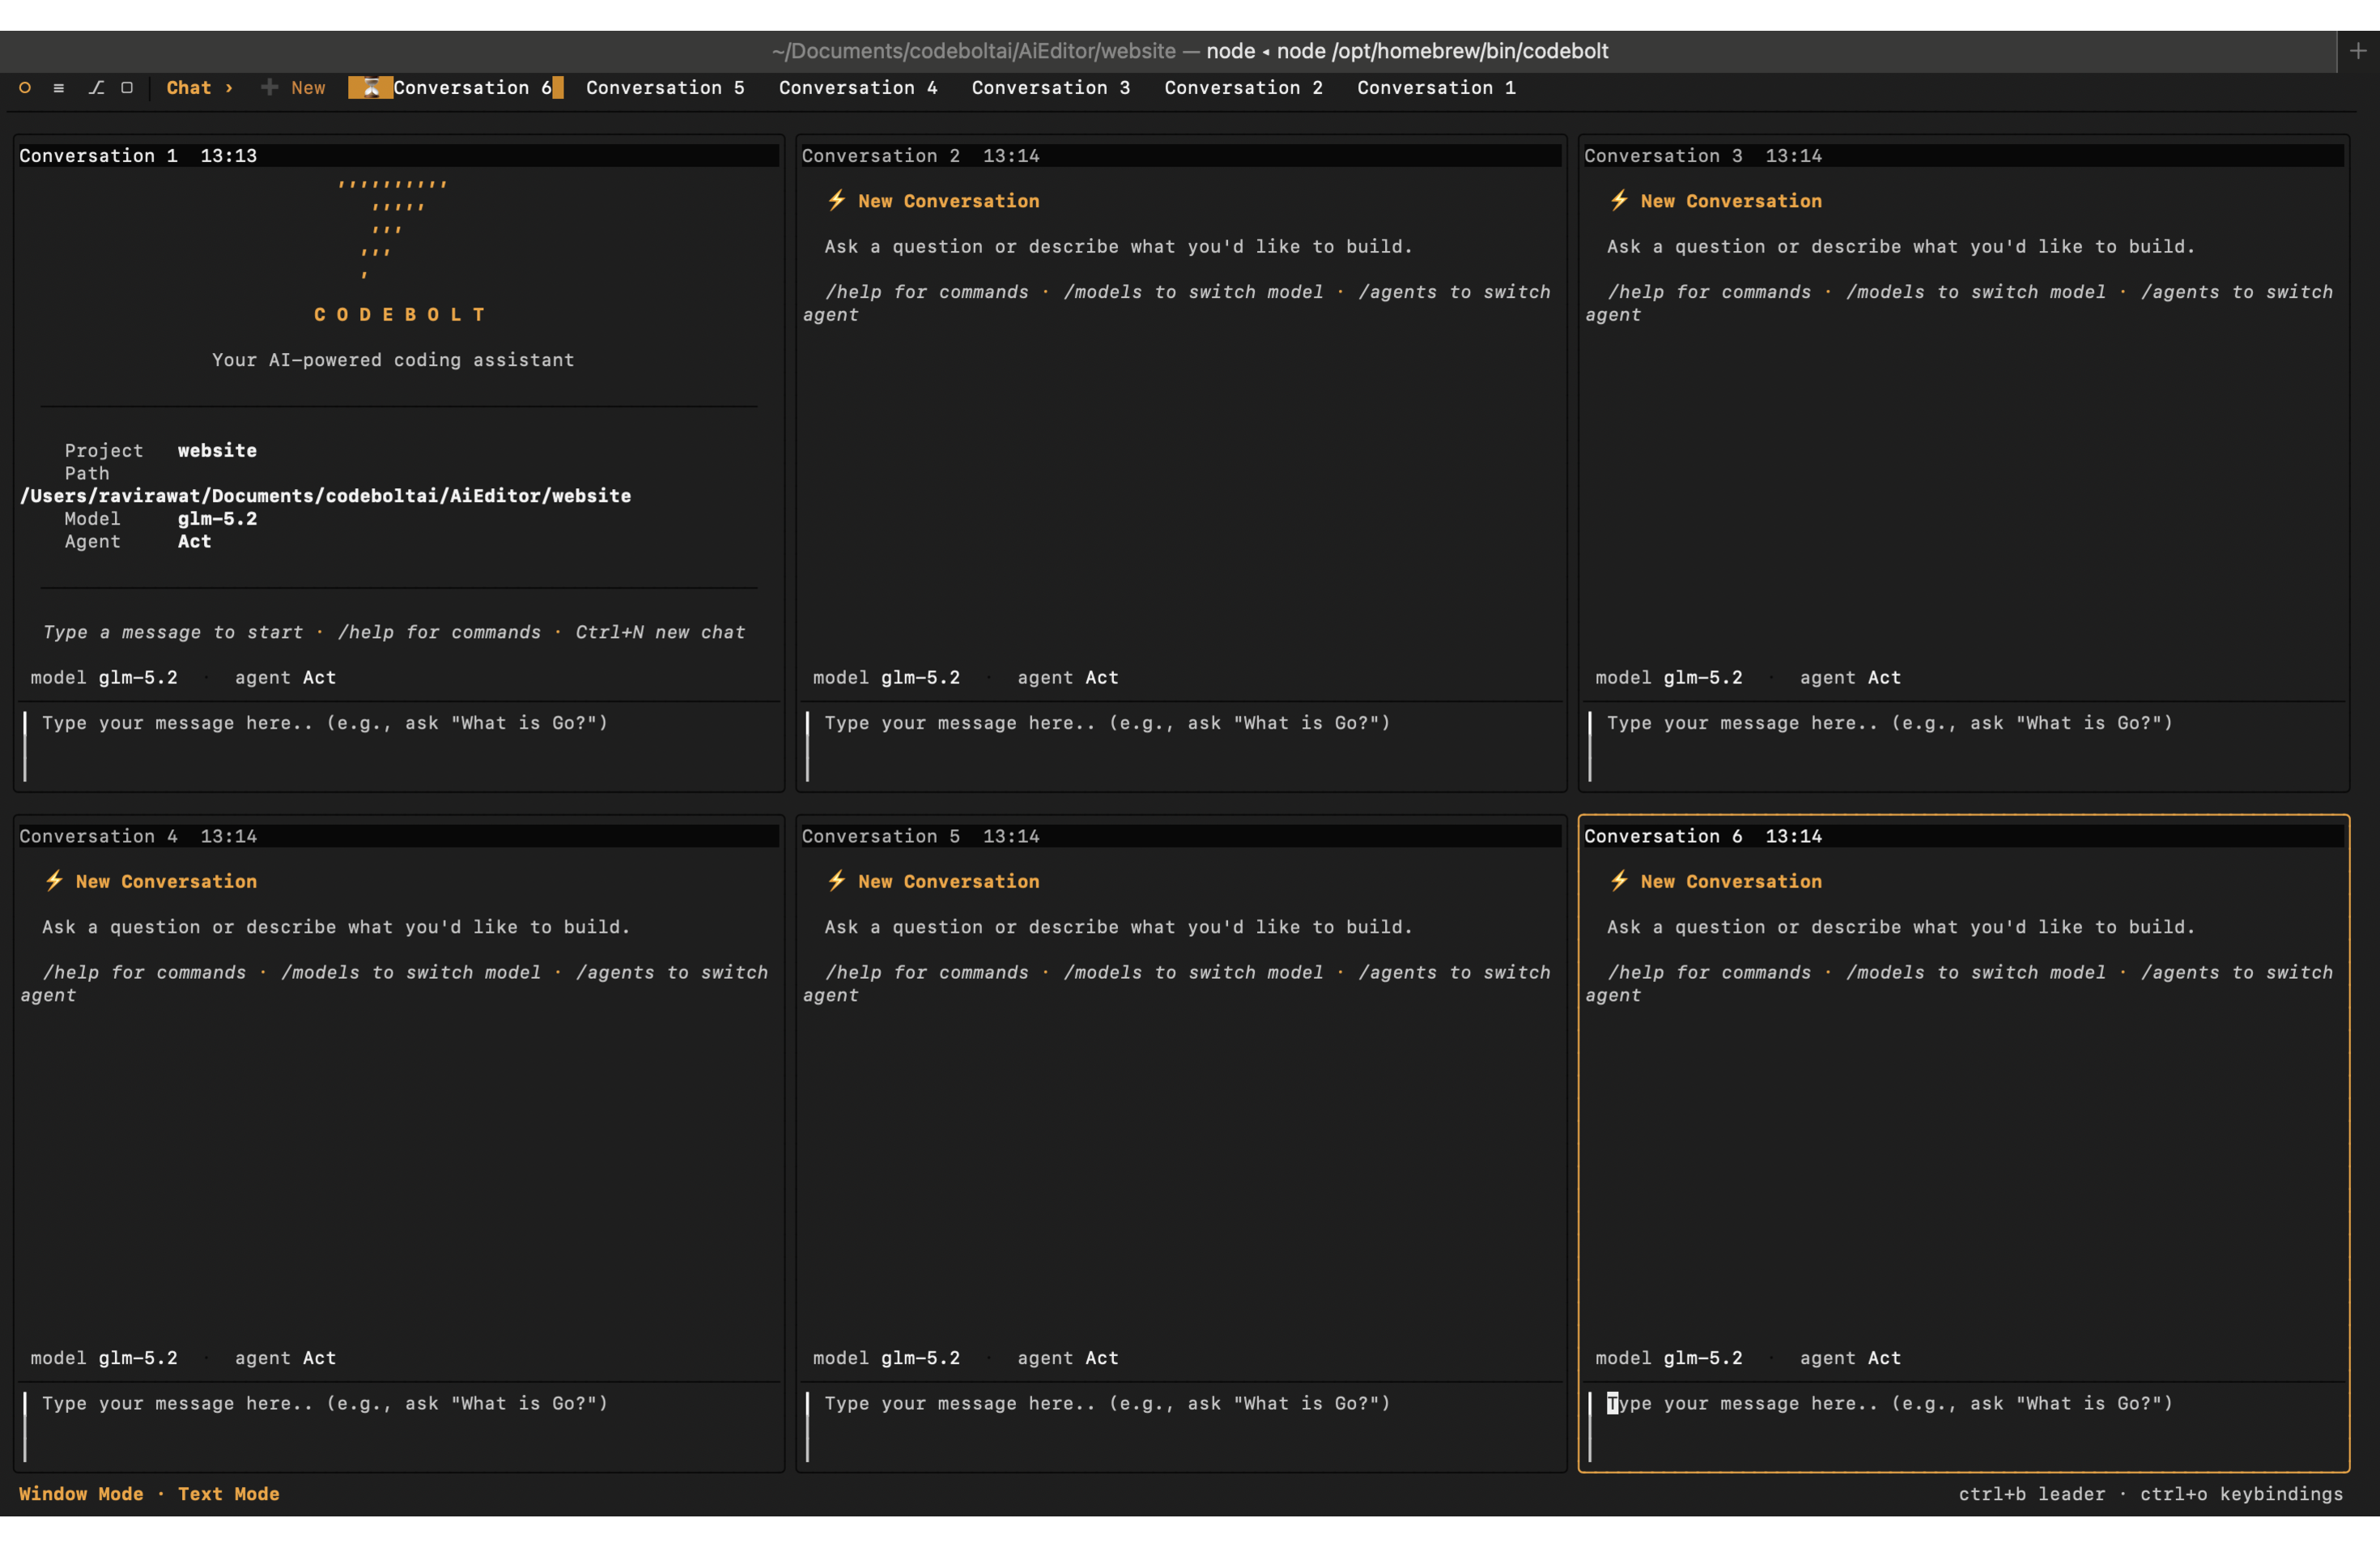Focus the Conversation 1 message input
This screenshot has width=2380, height=1548.
pos(400,745)
